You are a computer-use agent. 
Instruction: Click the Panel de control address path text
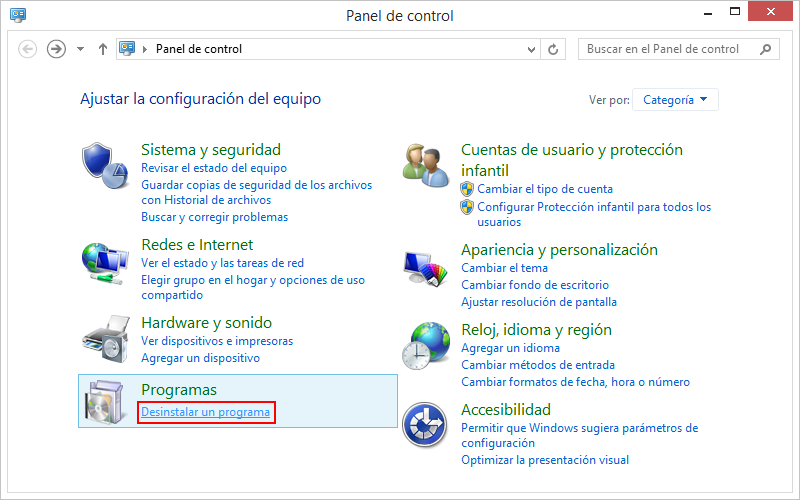point(199,49)
